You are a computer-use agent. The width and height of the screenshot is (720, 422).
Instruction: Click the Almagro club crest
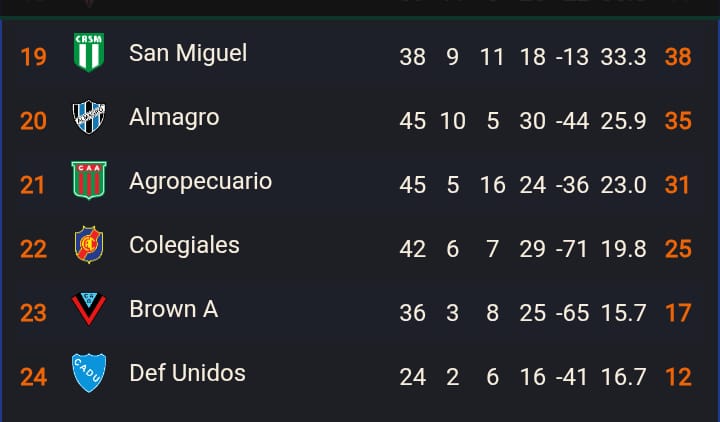89,118
